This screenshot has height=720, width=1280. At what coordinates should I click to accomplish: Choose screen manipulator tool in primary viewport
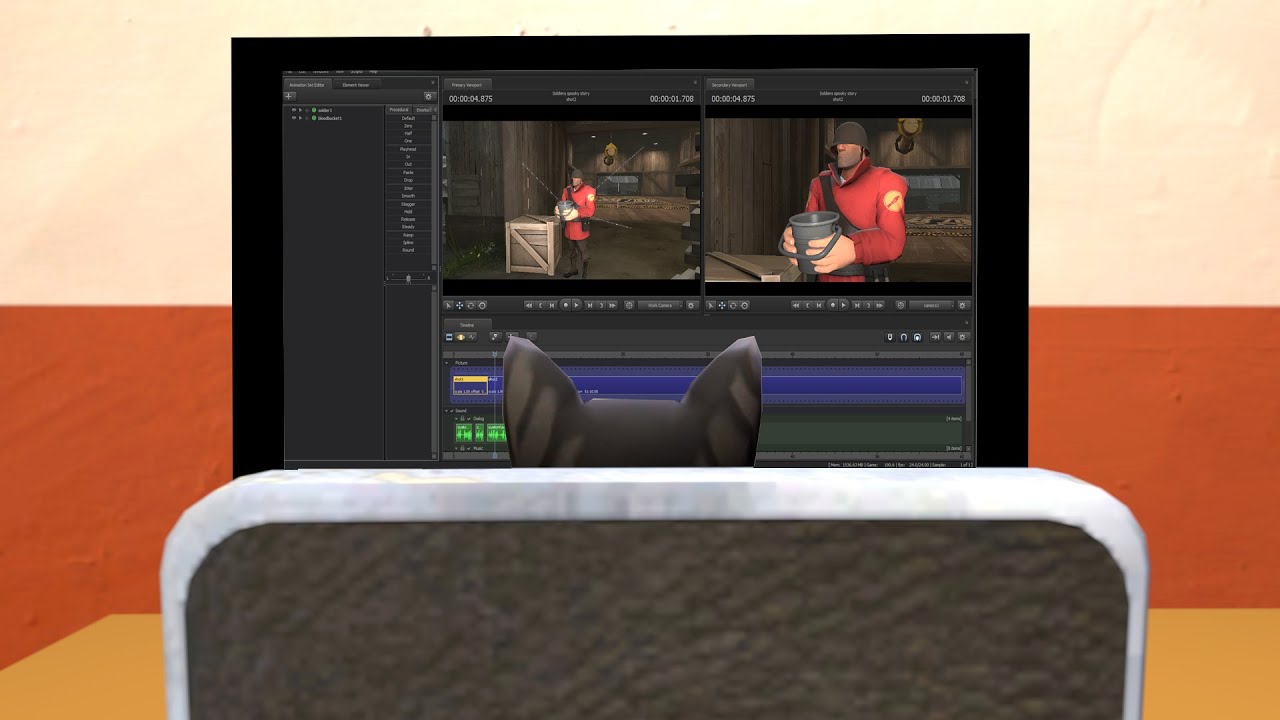[482, 305]
